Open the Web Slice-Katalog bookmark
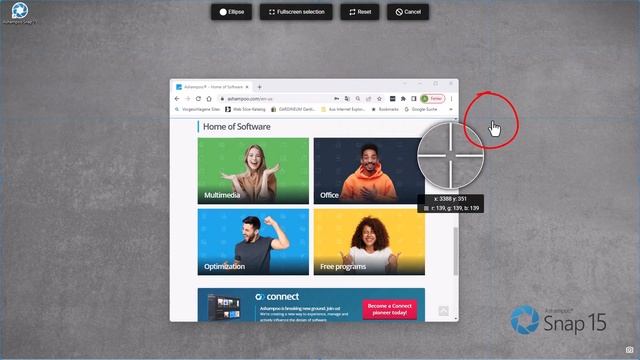This screenshot has width=640, height=360. (245, 109)
